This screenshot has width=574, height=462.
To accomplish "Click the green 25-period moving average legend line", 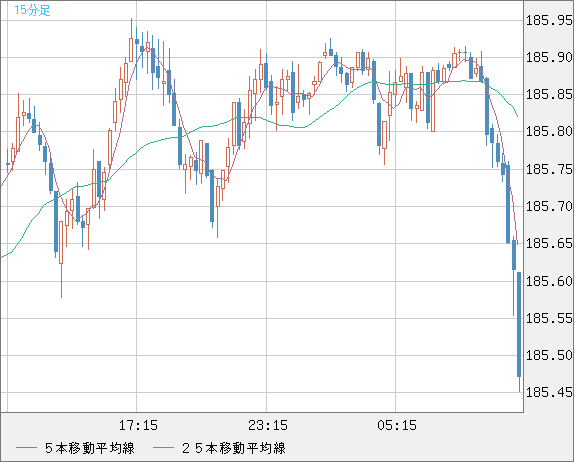I will (163, 448).
